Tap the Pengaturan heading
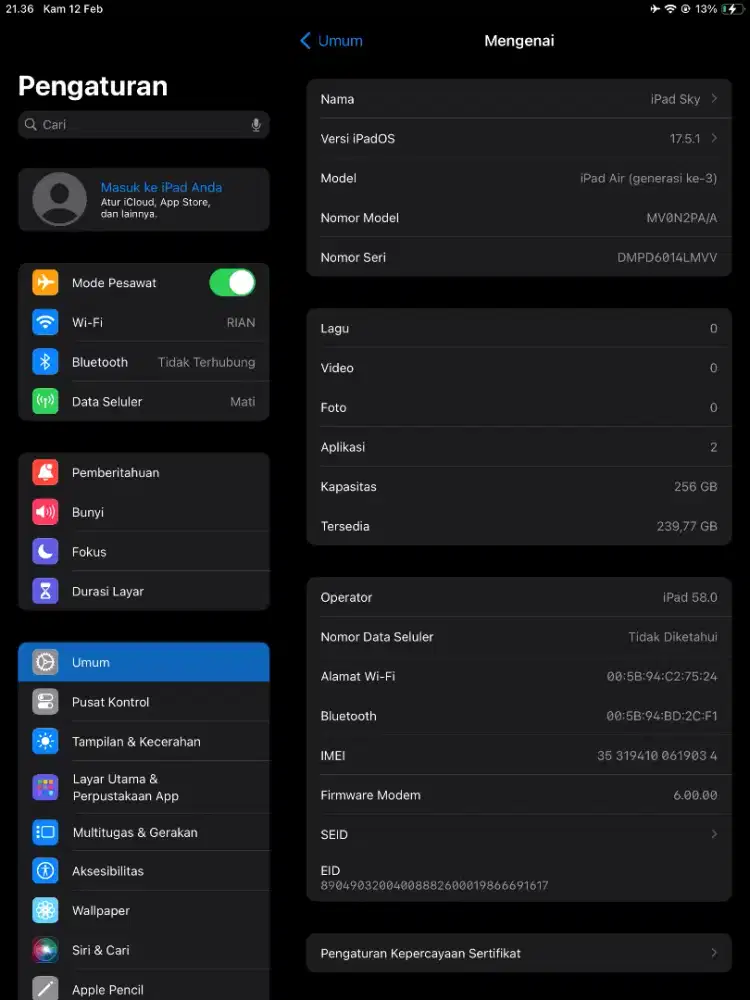The height and width of the screenshot is (1000, 750). click(x=93, y=86)
